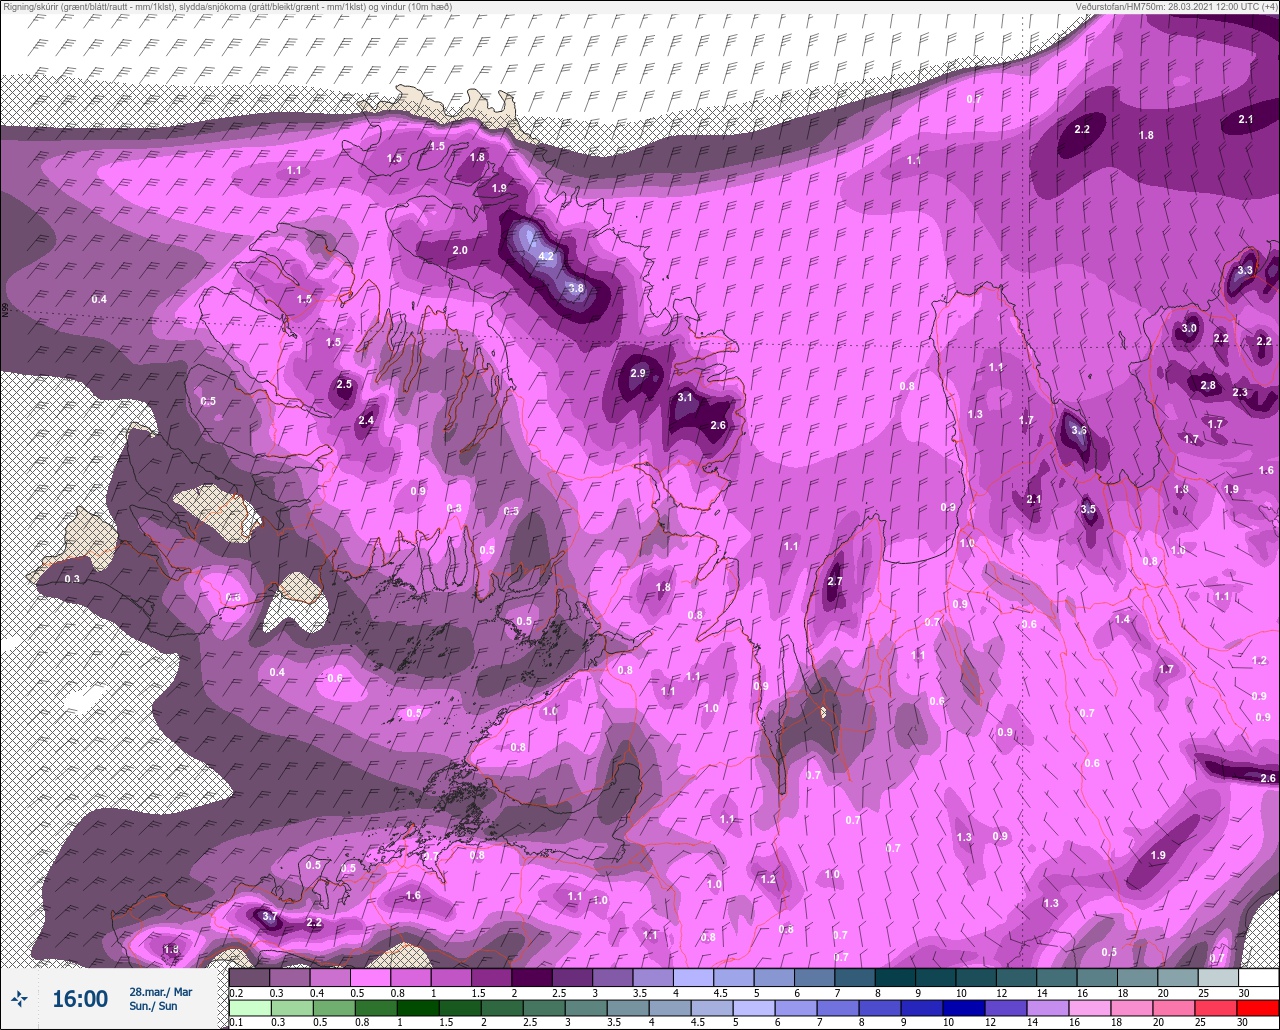
Task: Click the 3.3 value near the east edge
Action: [x=1245, y=270]
